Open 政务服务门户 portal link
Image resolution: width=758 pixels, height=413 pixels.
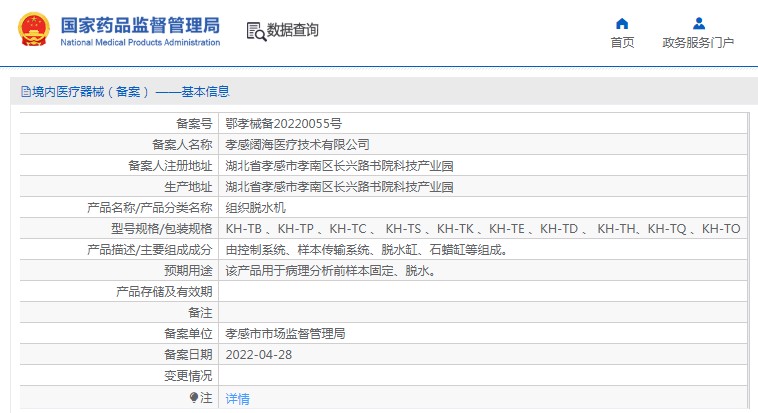tap(698, 43)
